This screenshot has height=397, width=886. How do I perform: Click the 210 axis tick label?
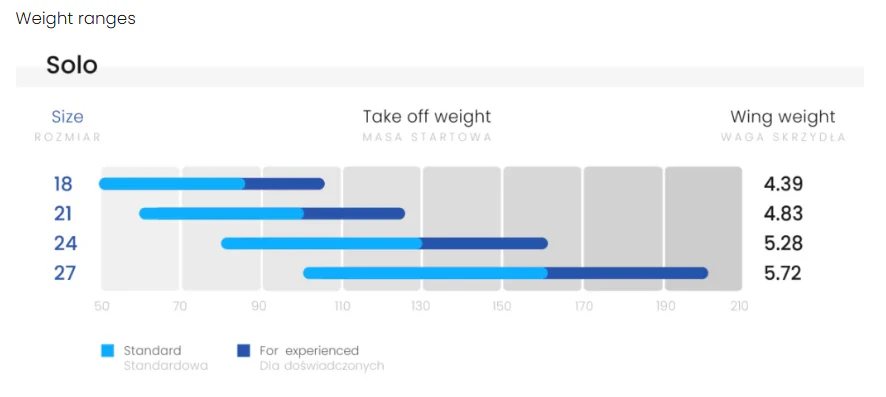739,307
